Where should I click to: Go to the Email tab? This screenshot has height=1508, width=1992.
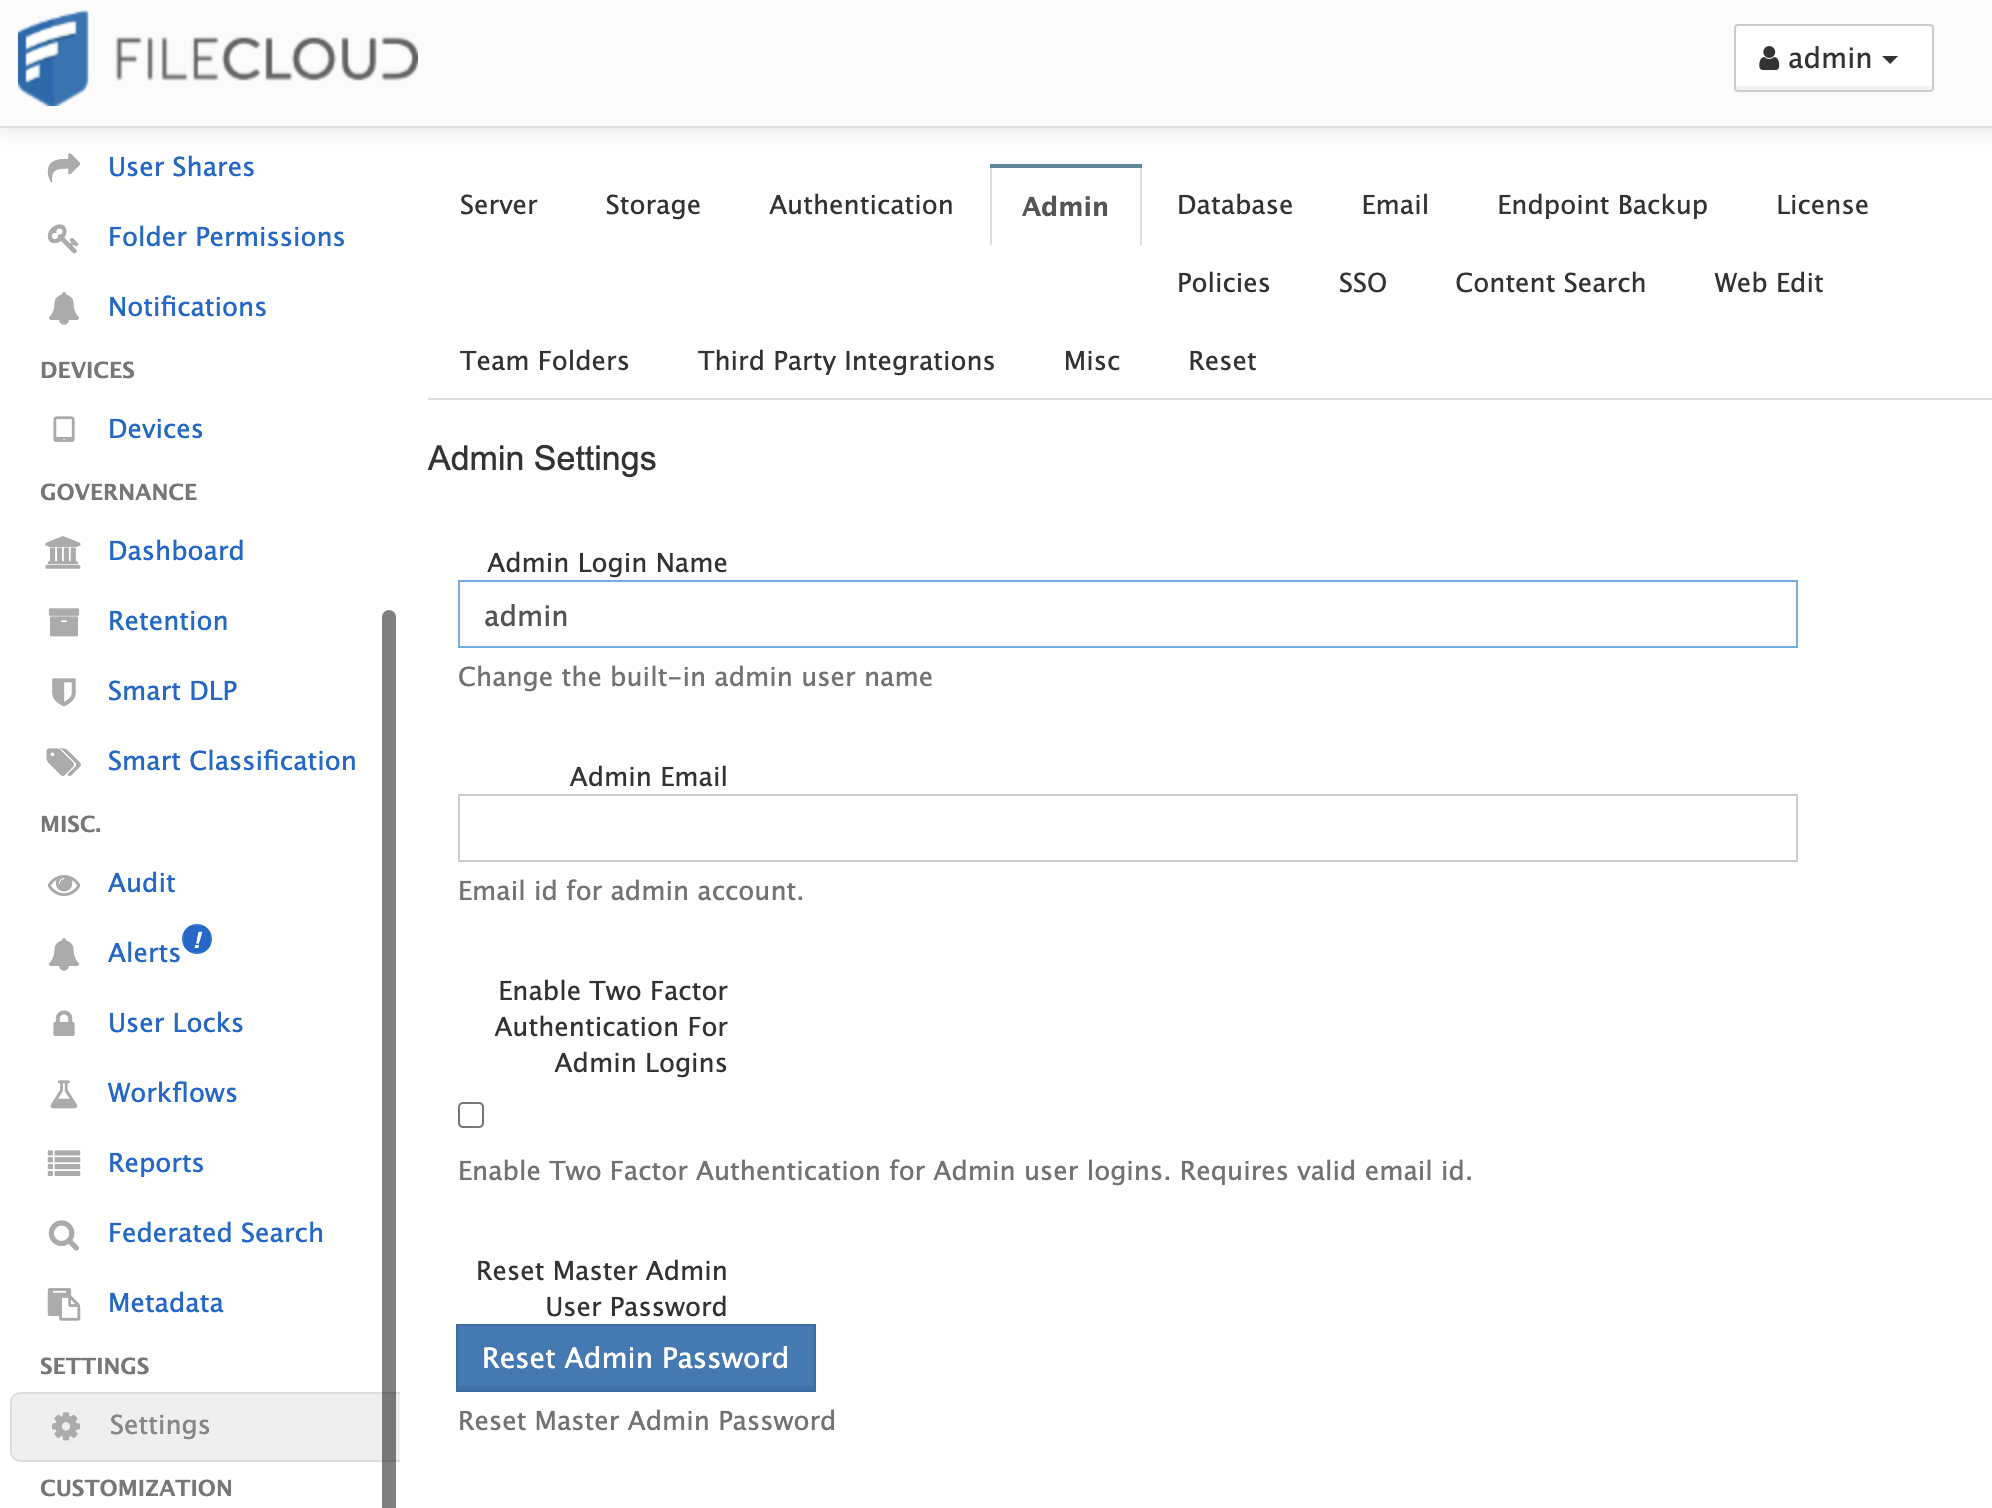1395,205
